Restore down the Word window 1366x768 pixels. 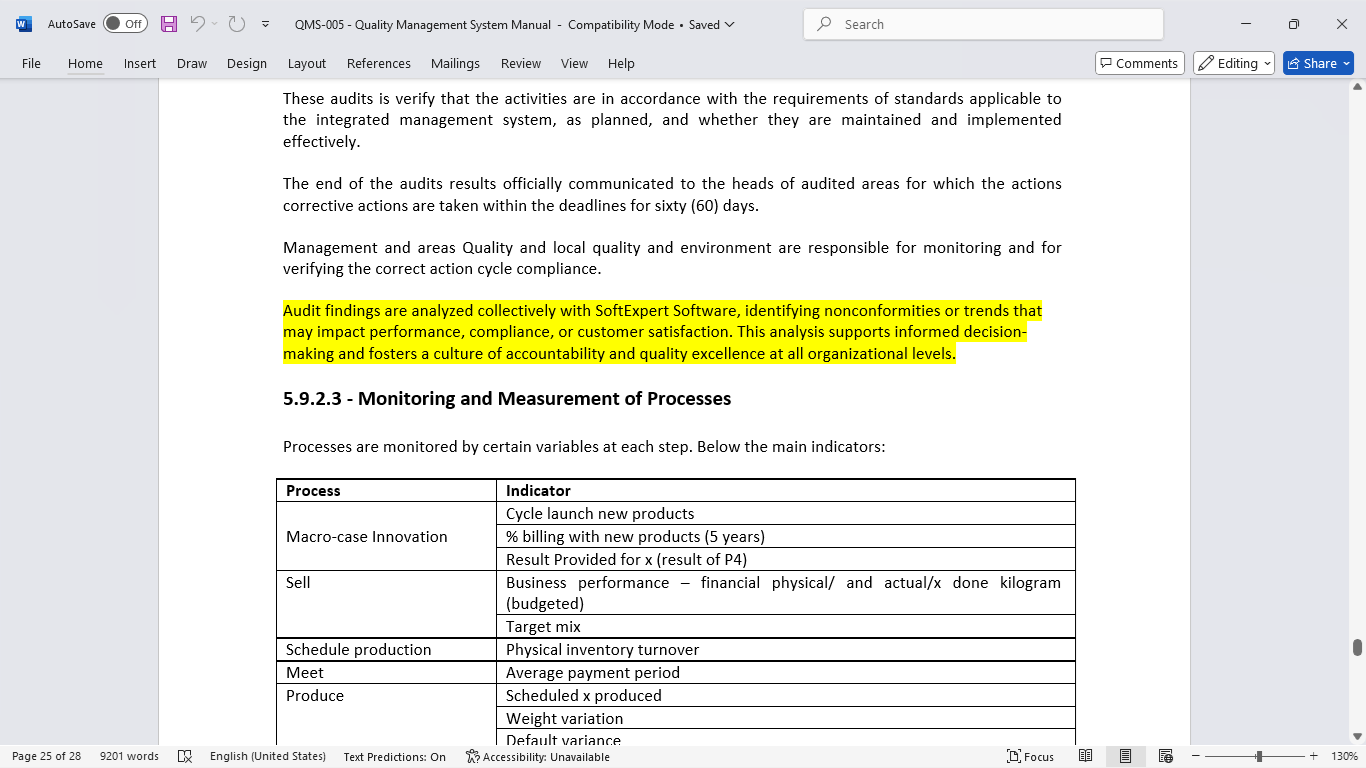1293,24
